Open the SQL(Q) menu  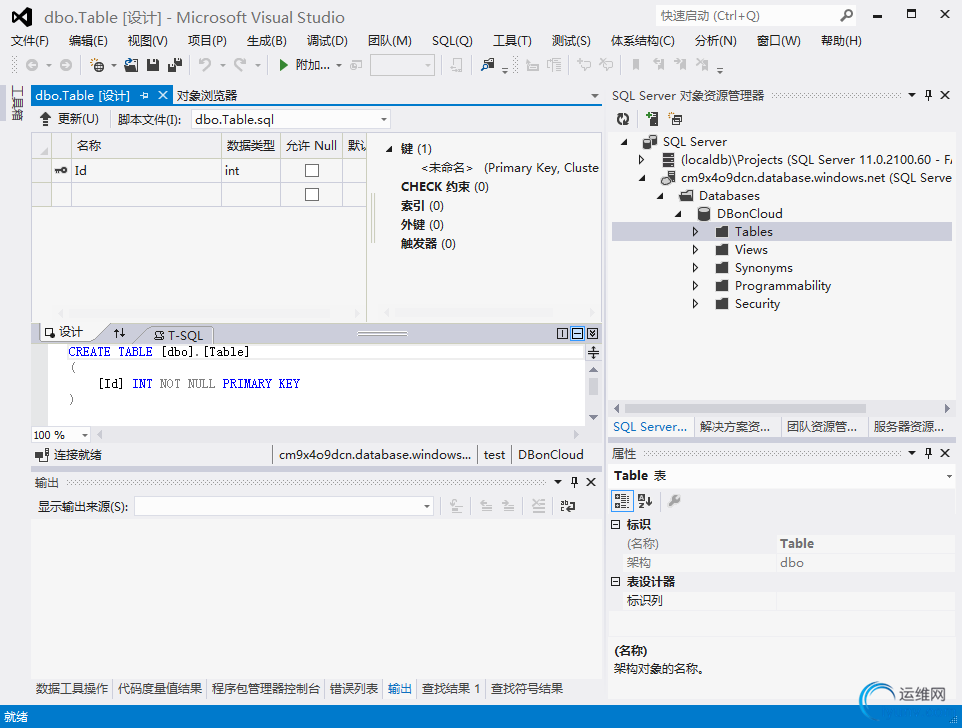452,40
